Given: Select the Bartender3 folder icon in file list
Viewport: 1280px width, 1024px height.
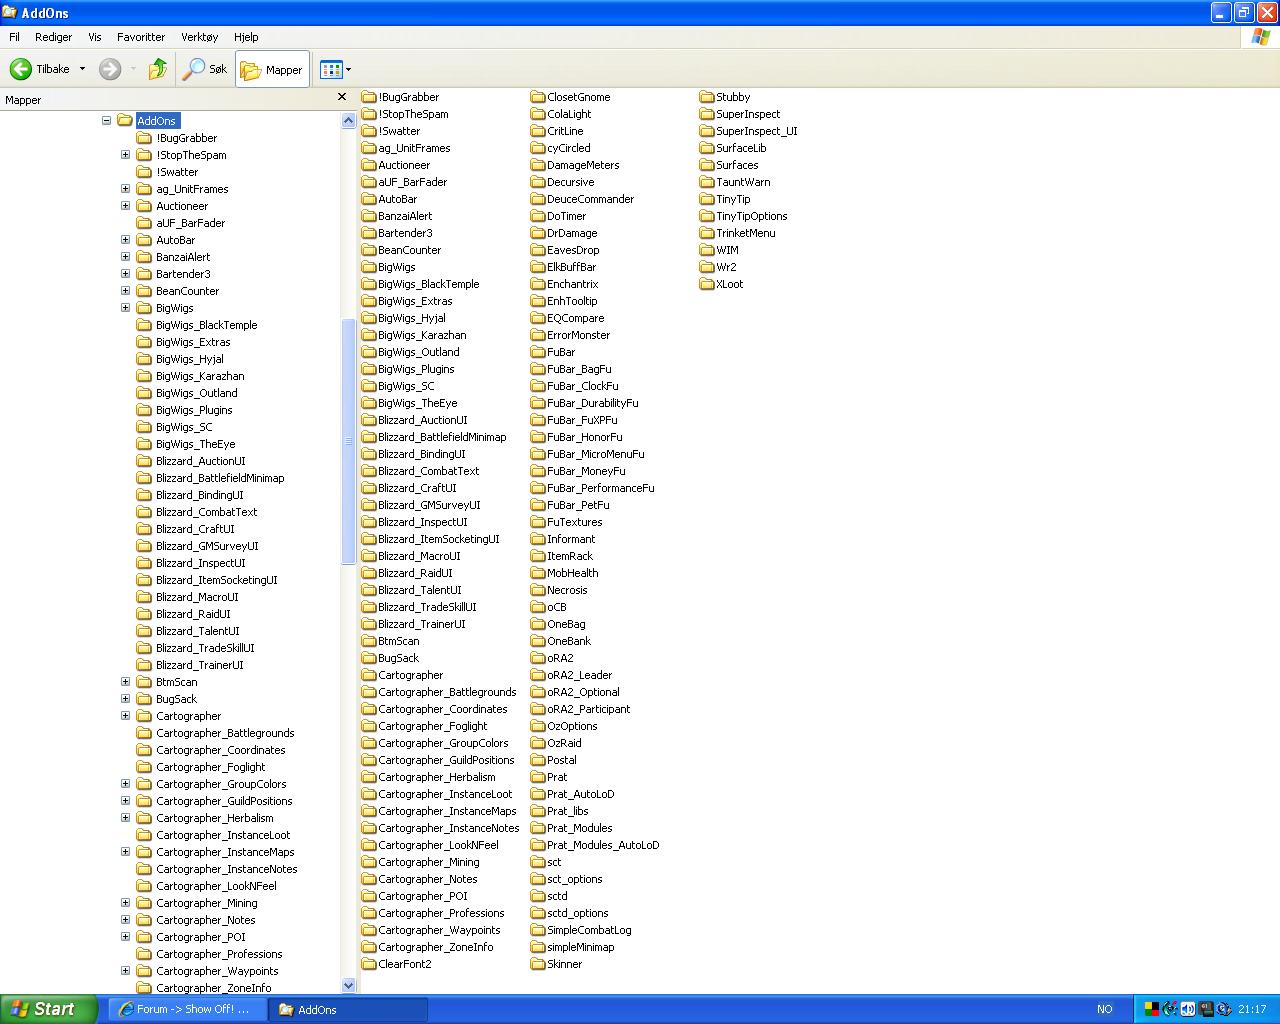Looking at the screenshot, I should click(x=369, y=233).
